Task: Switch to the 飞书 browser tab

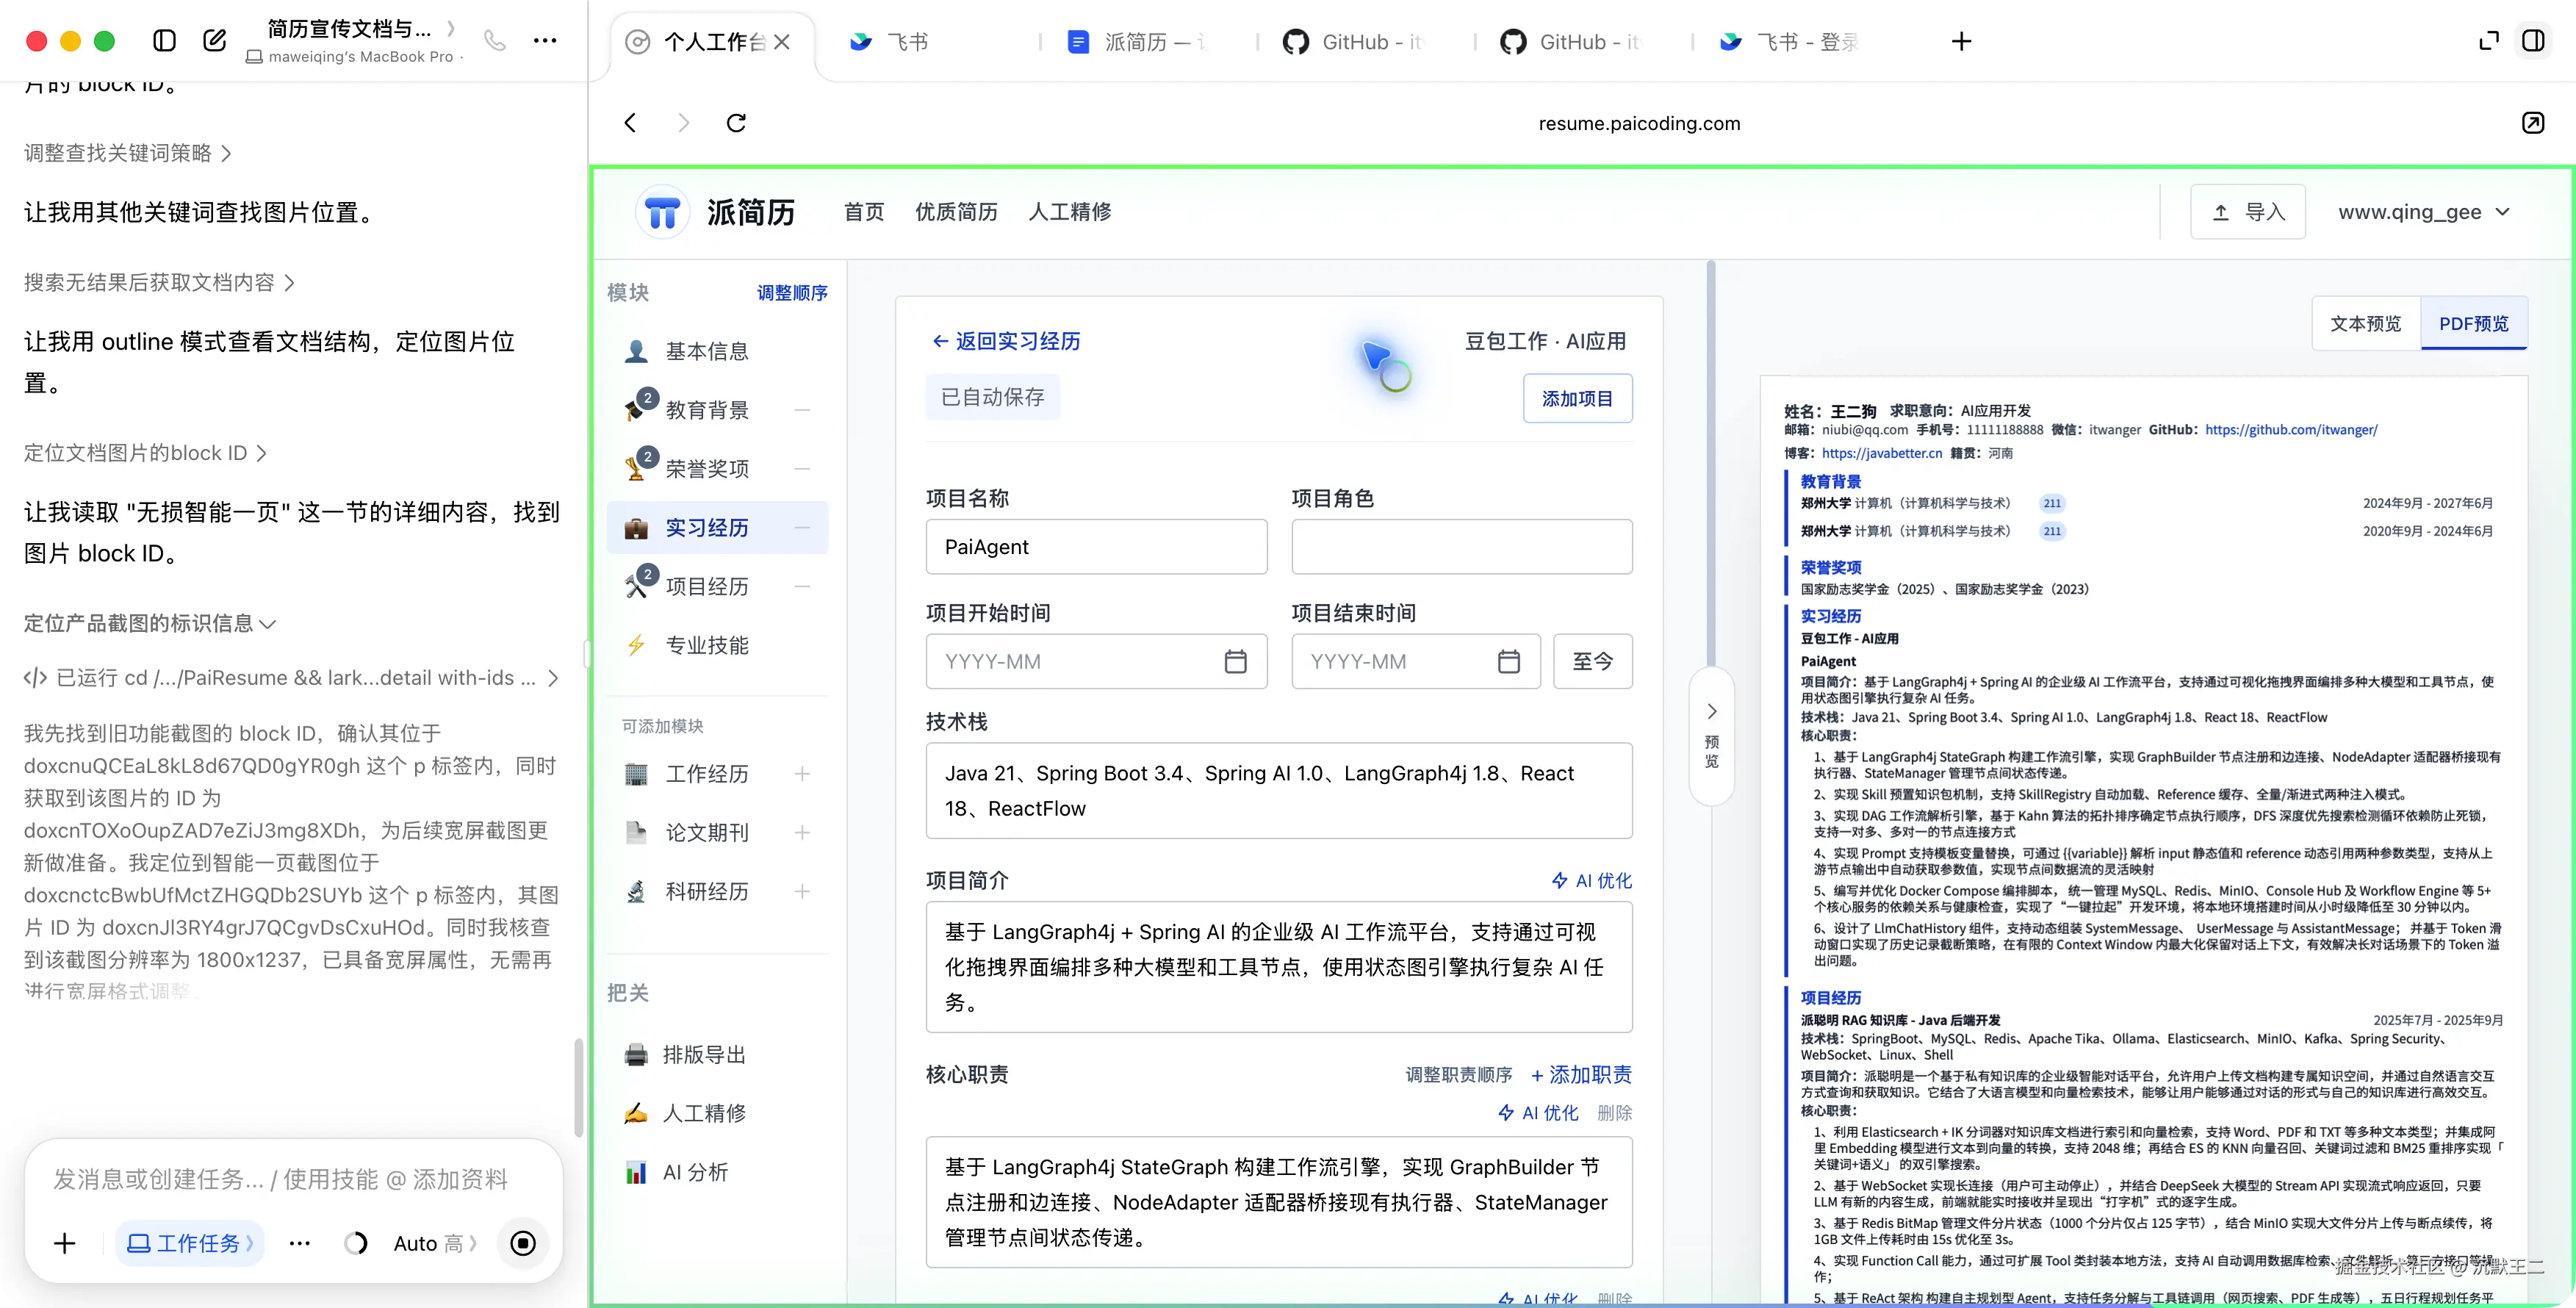Action: 890,42
